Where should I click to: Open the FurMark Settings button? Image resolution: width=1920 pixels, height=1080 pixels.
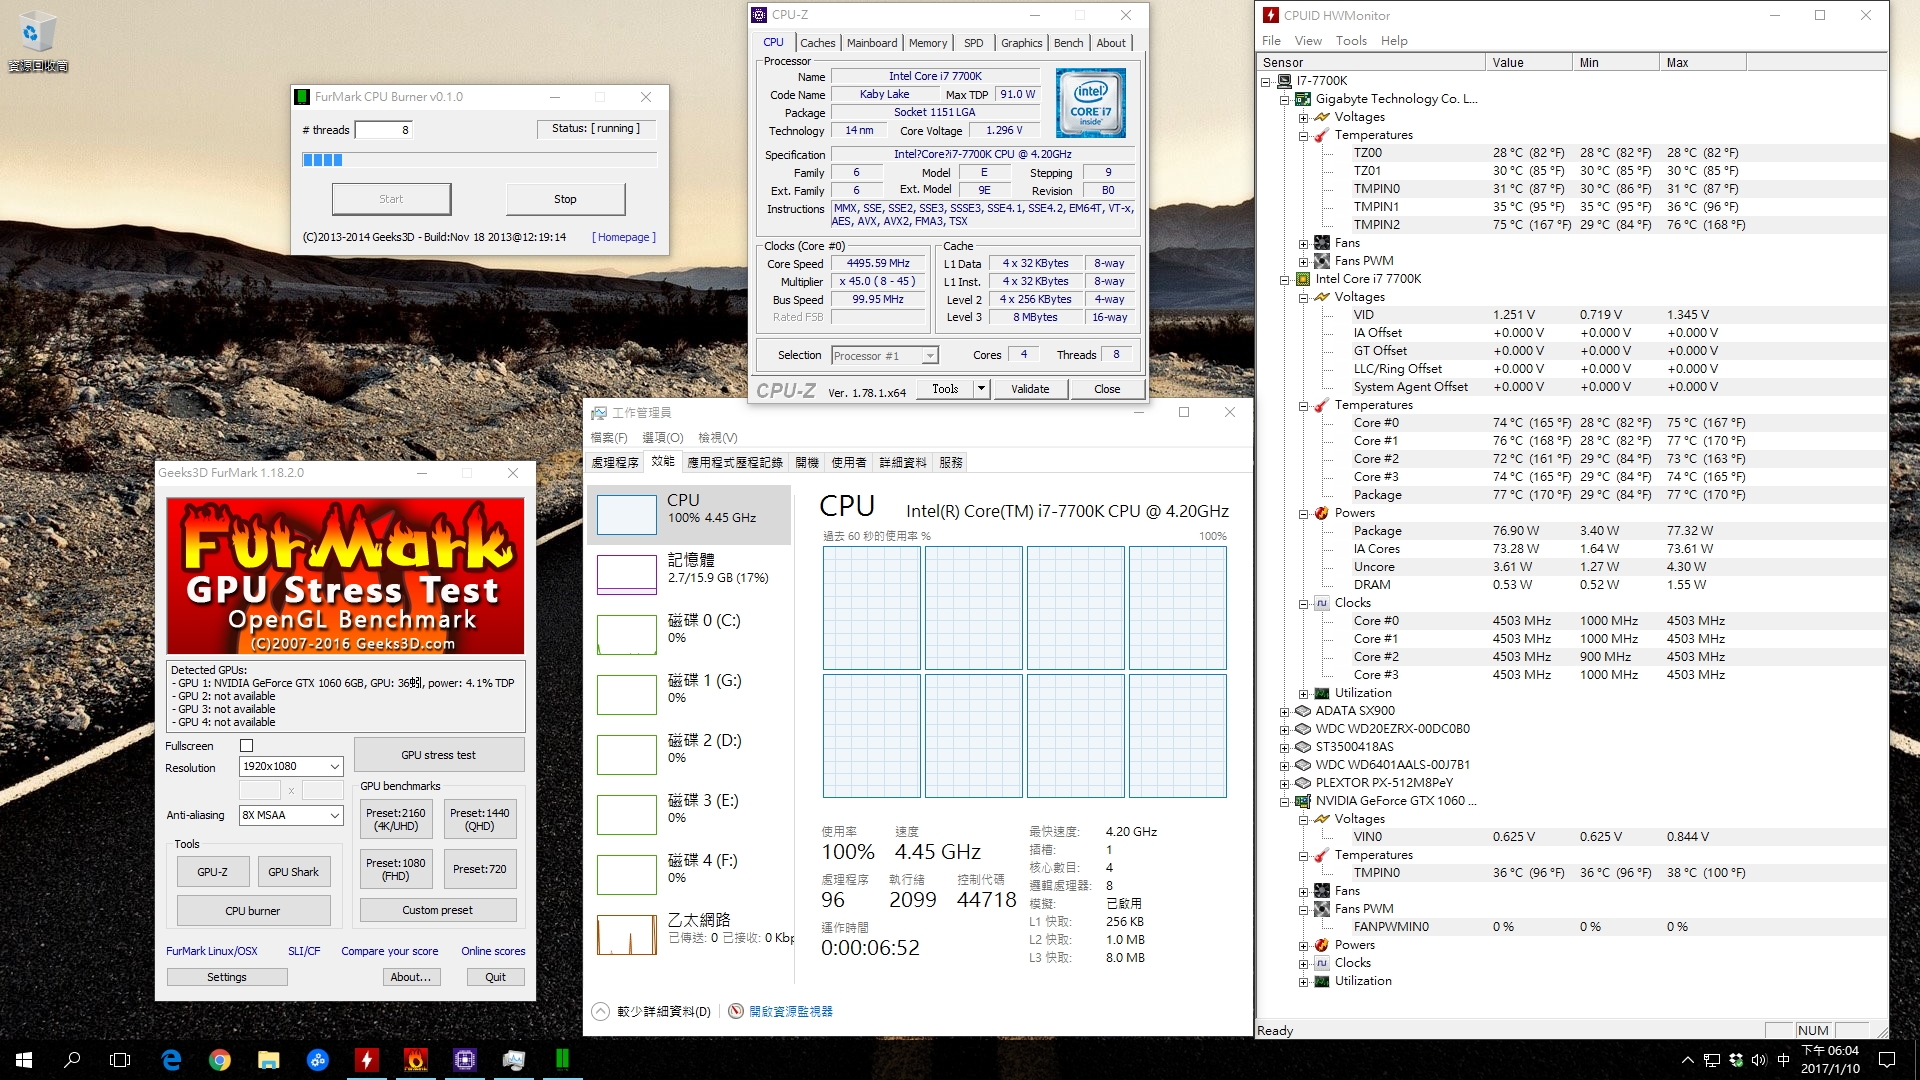tap(227, 977)
